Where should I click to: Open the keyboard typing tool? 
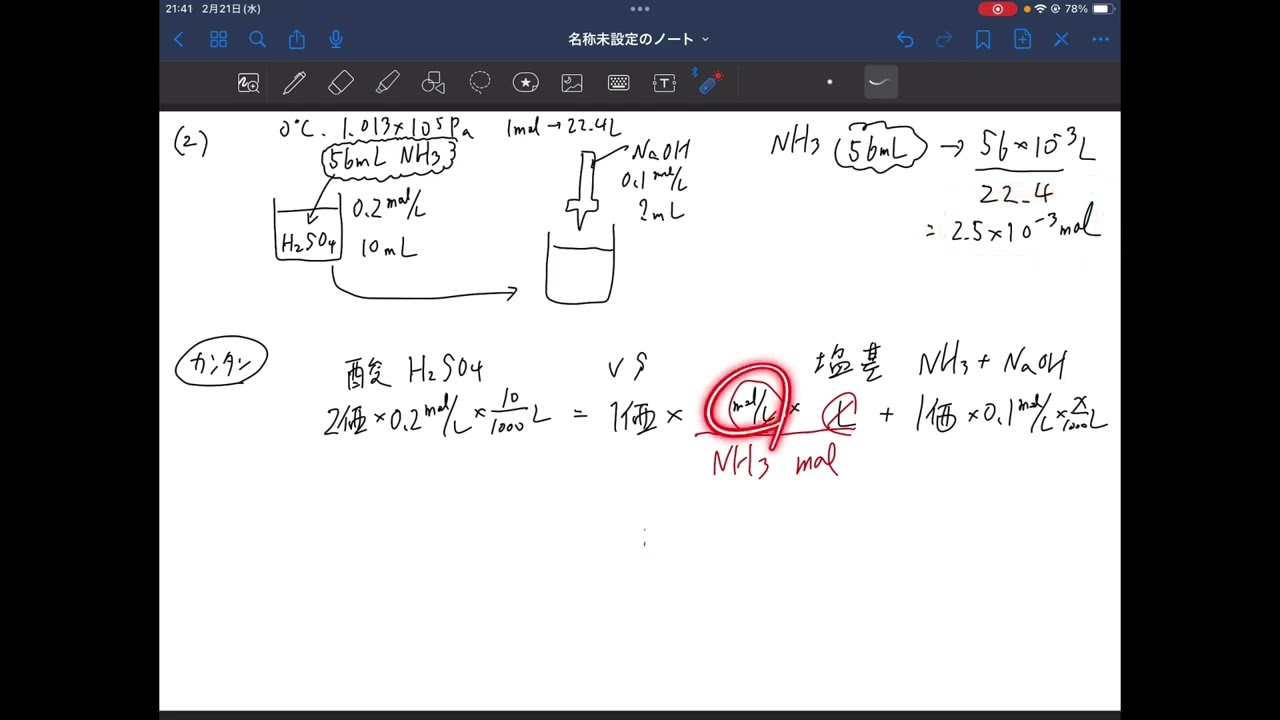pyautogui.click(x=618, y=83)
